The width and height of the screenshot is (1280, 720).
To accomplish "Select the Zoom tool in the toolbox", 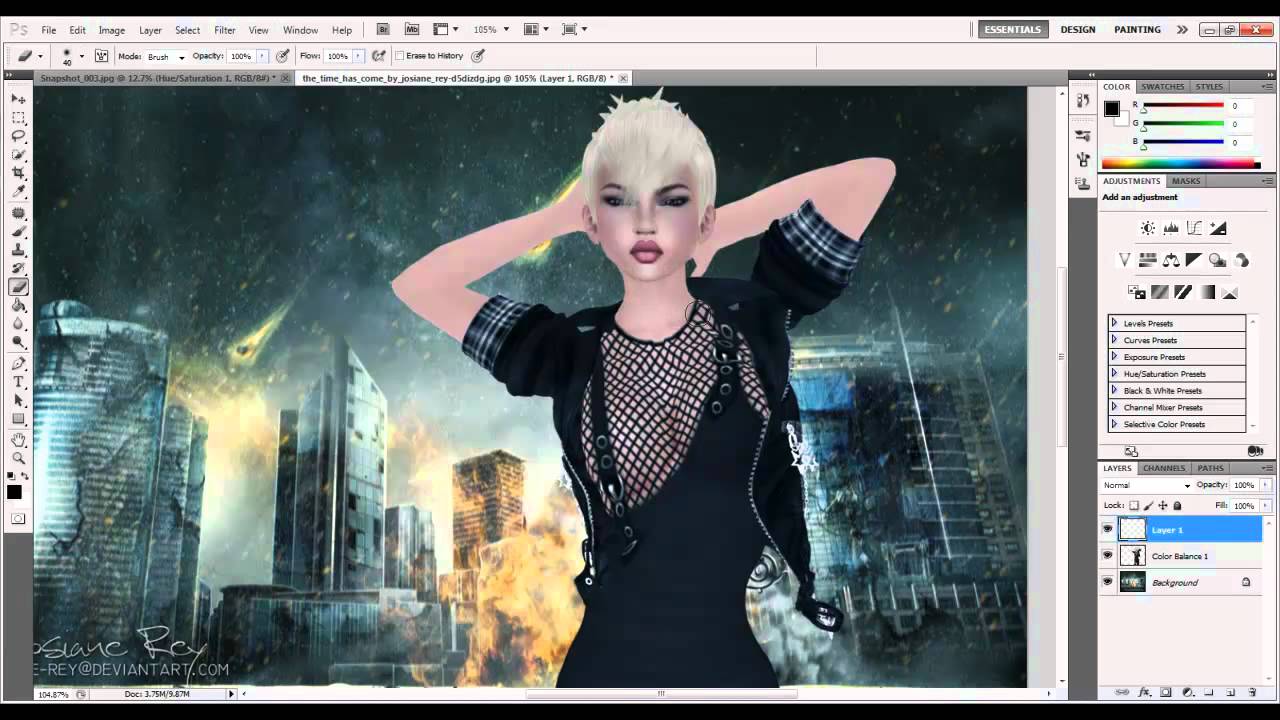I will pos(18,458).
